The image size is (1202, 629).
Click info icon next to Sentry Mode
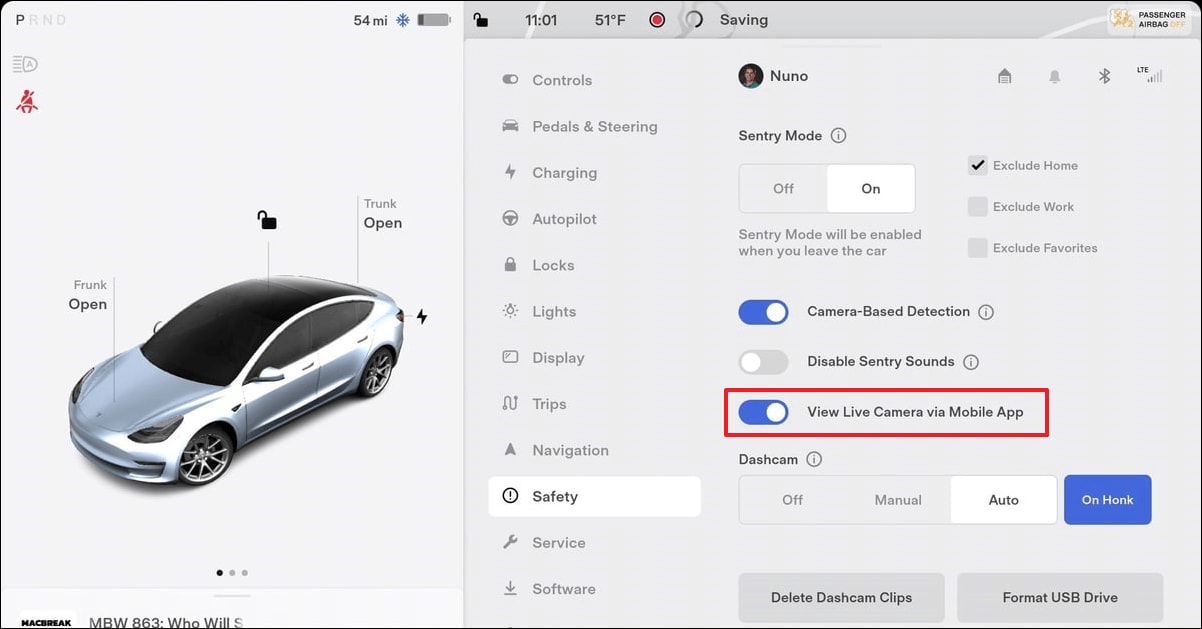coord(839,136)
